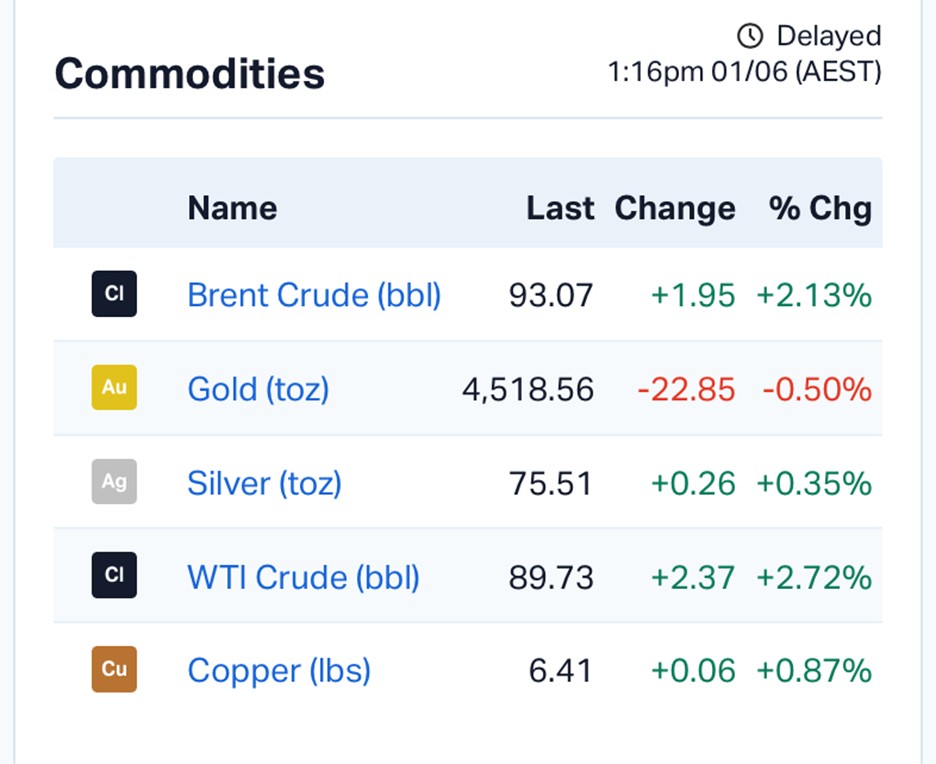Open the Gold (toz) link
936x764 pixels.
point(258,389)
